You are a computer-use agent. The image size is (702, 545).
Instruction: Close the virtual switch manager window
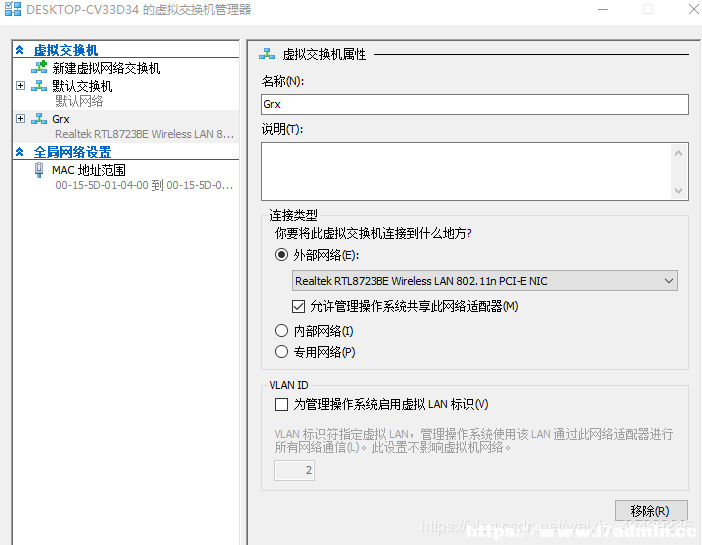[693, 9]
